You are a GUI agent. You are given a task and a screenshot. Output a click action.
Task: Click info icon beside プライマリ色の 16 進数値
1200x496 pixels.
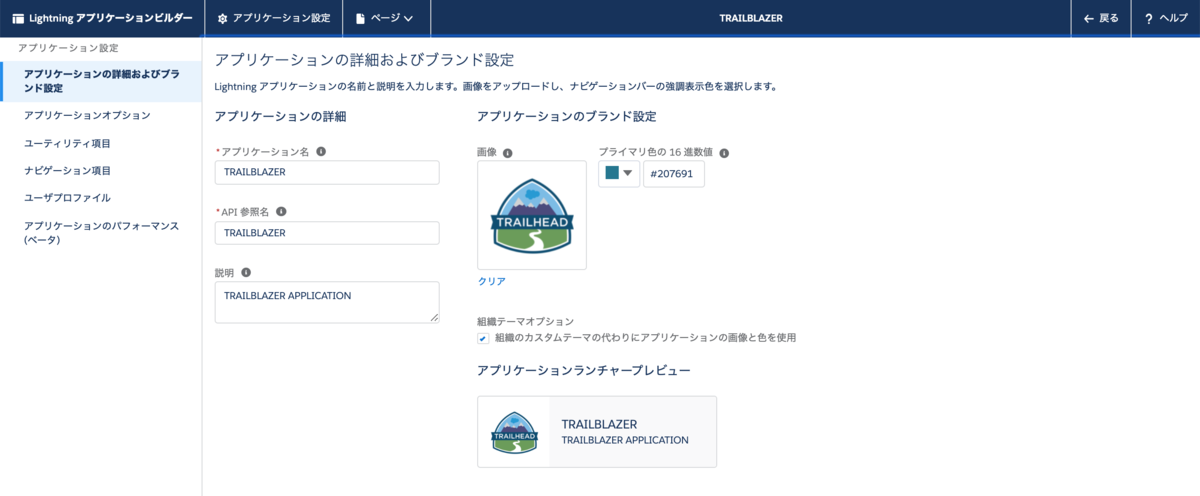coord(724,153)
